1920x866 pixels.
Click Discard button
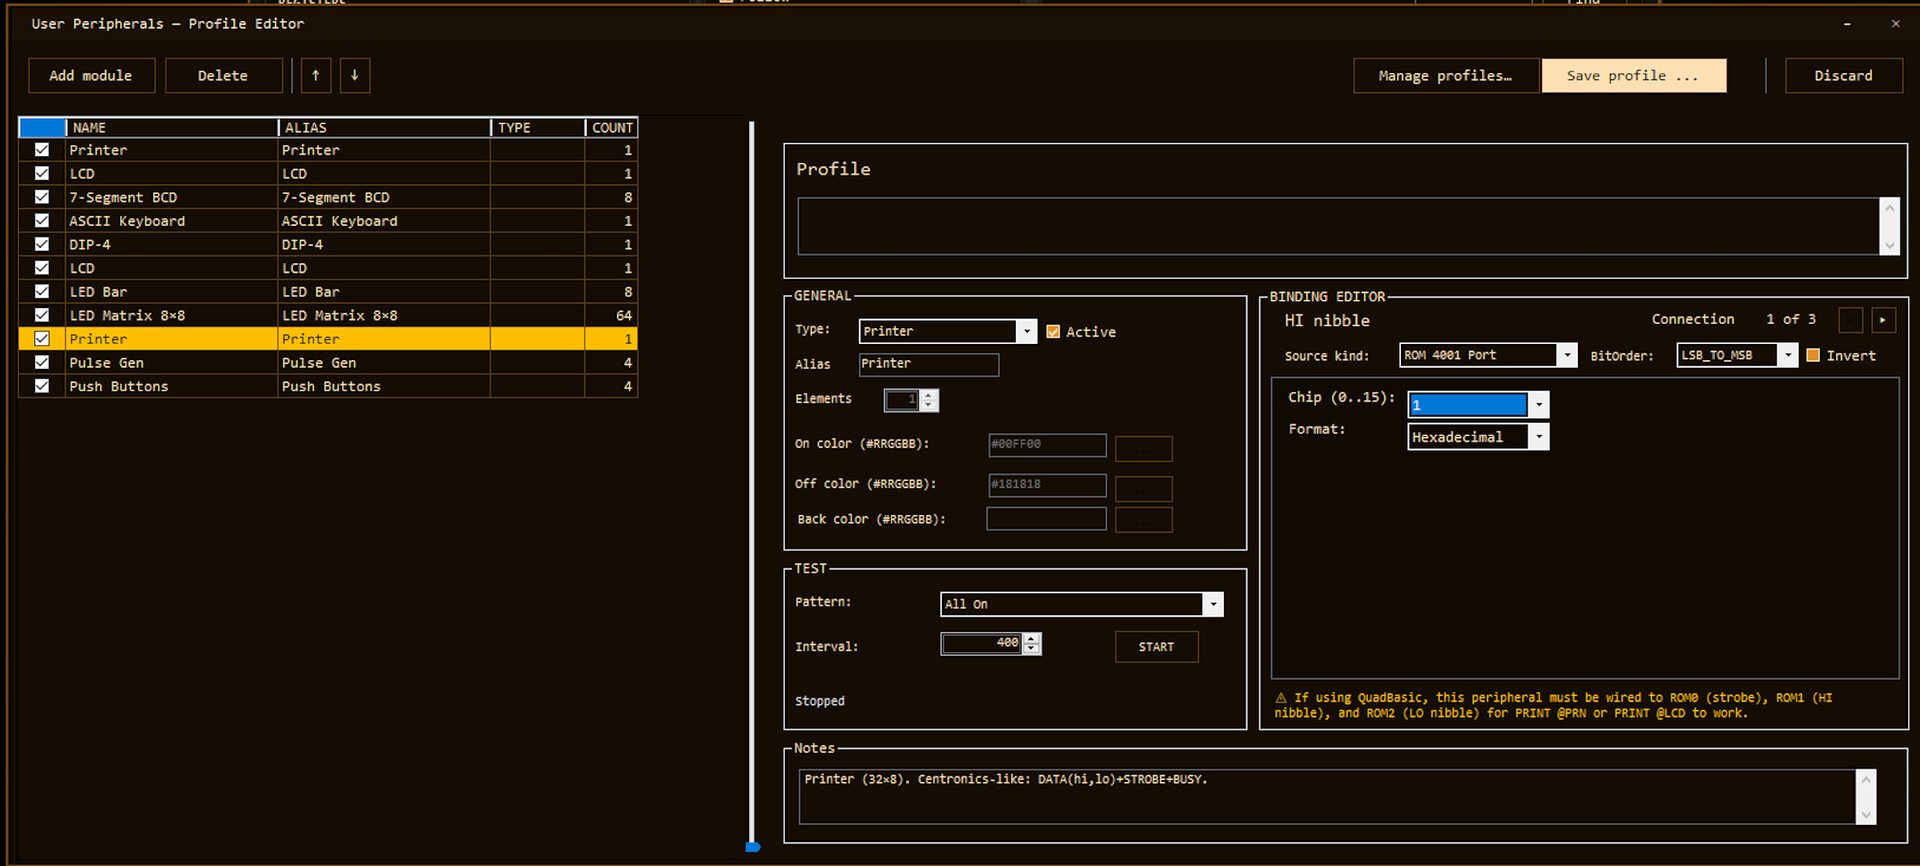1843,75
